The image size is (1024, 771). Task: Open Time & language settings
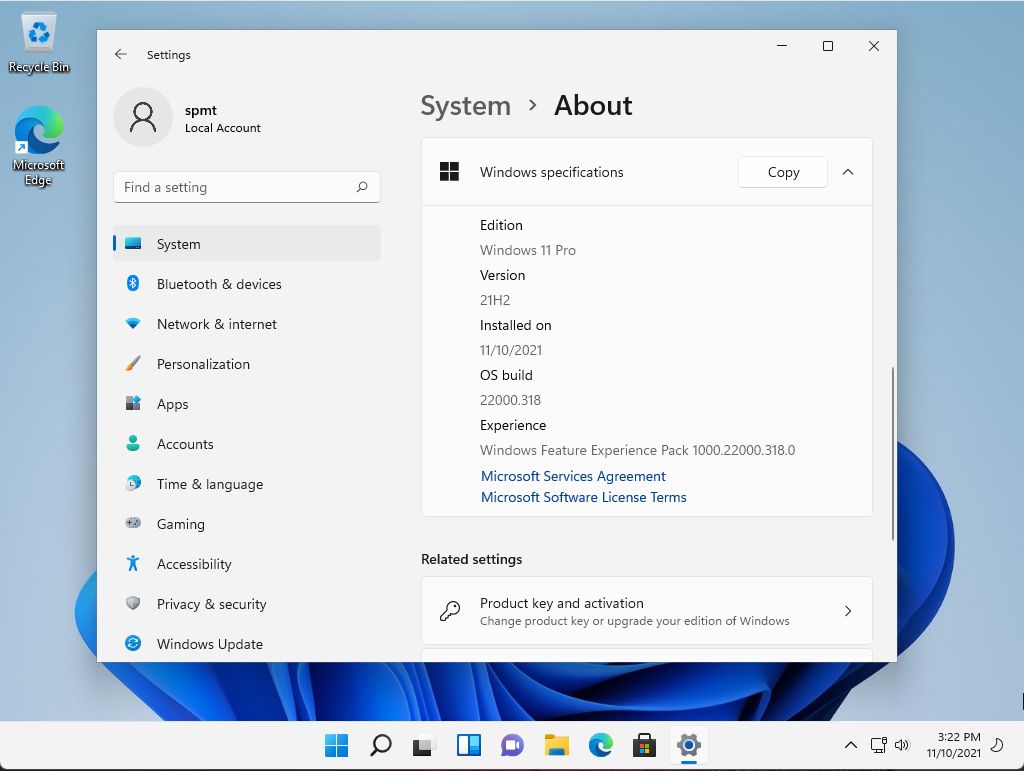247,484
